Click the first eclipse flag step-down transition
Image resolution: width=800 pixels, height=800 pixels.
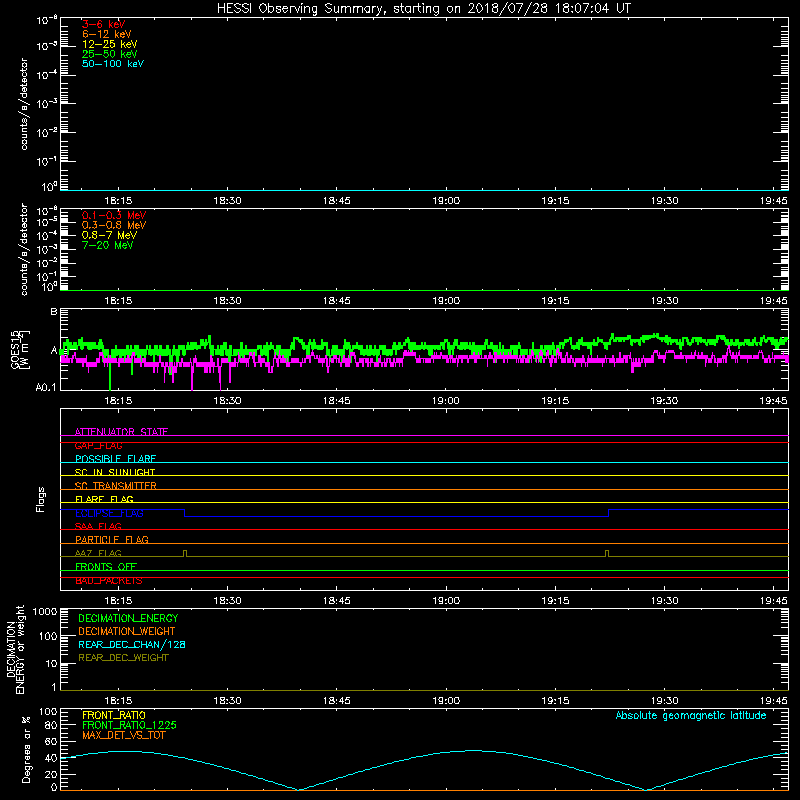click(x=184, y=513)
